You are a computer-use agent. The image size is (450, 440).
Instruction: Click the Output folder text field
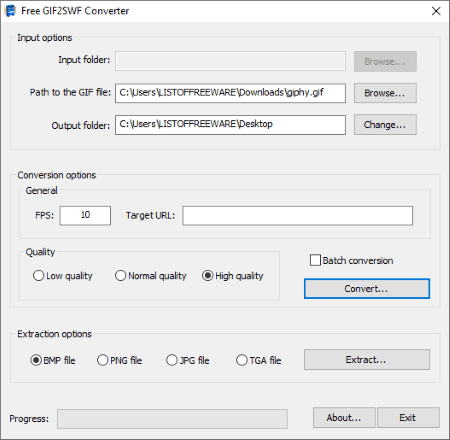point(230,125)
